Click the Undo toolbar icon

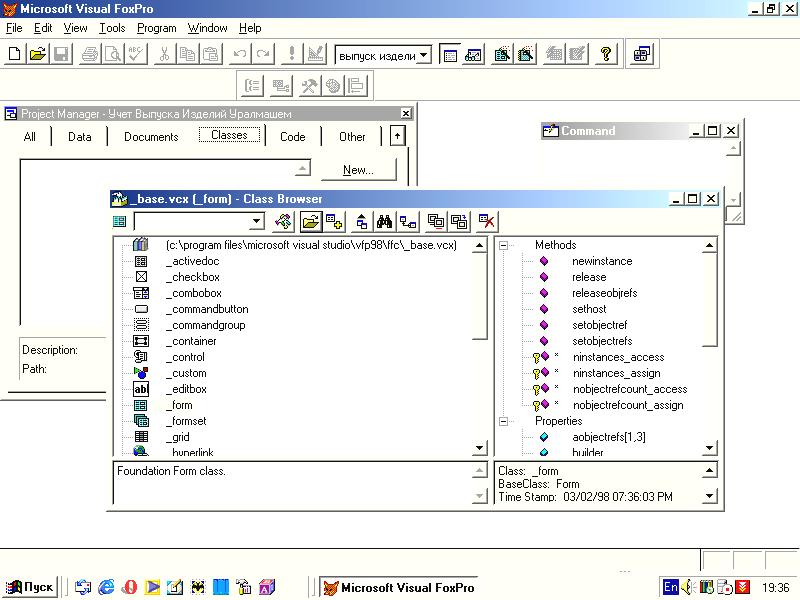click(240, 54)
